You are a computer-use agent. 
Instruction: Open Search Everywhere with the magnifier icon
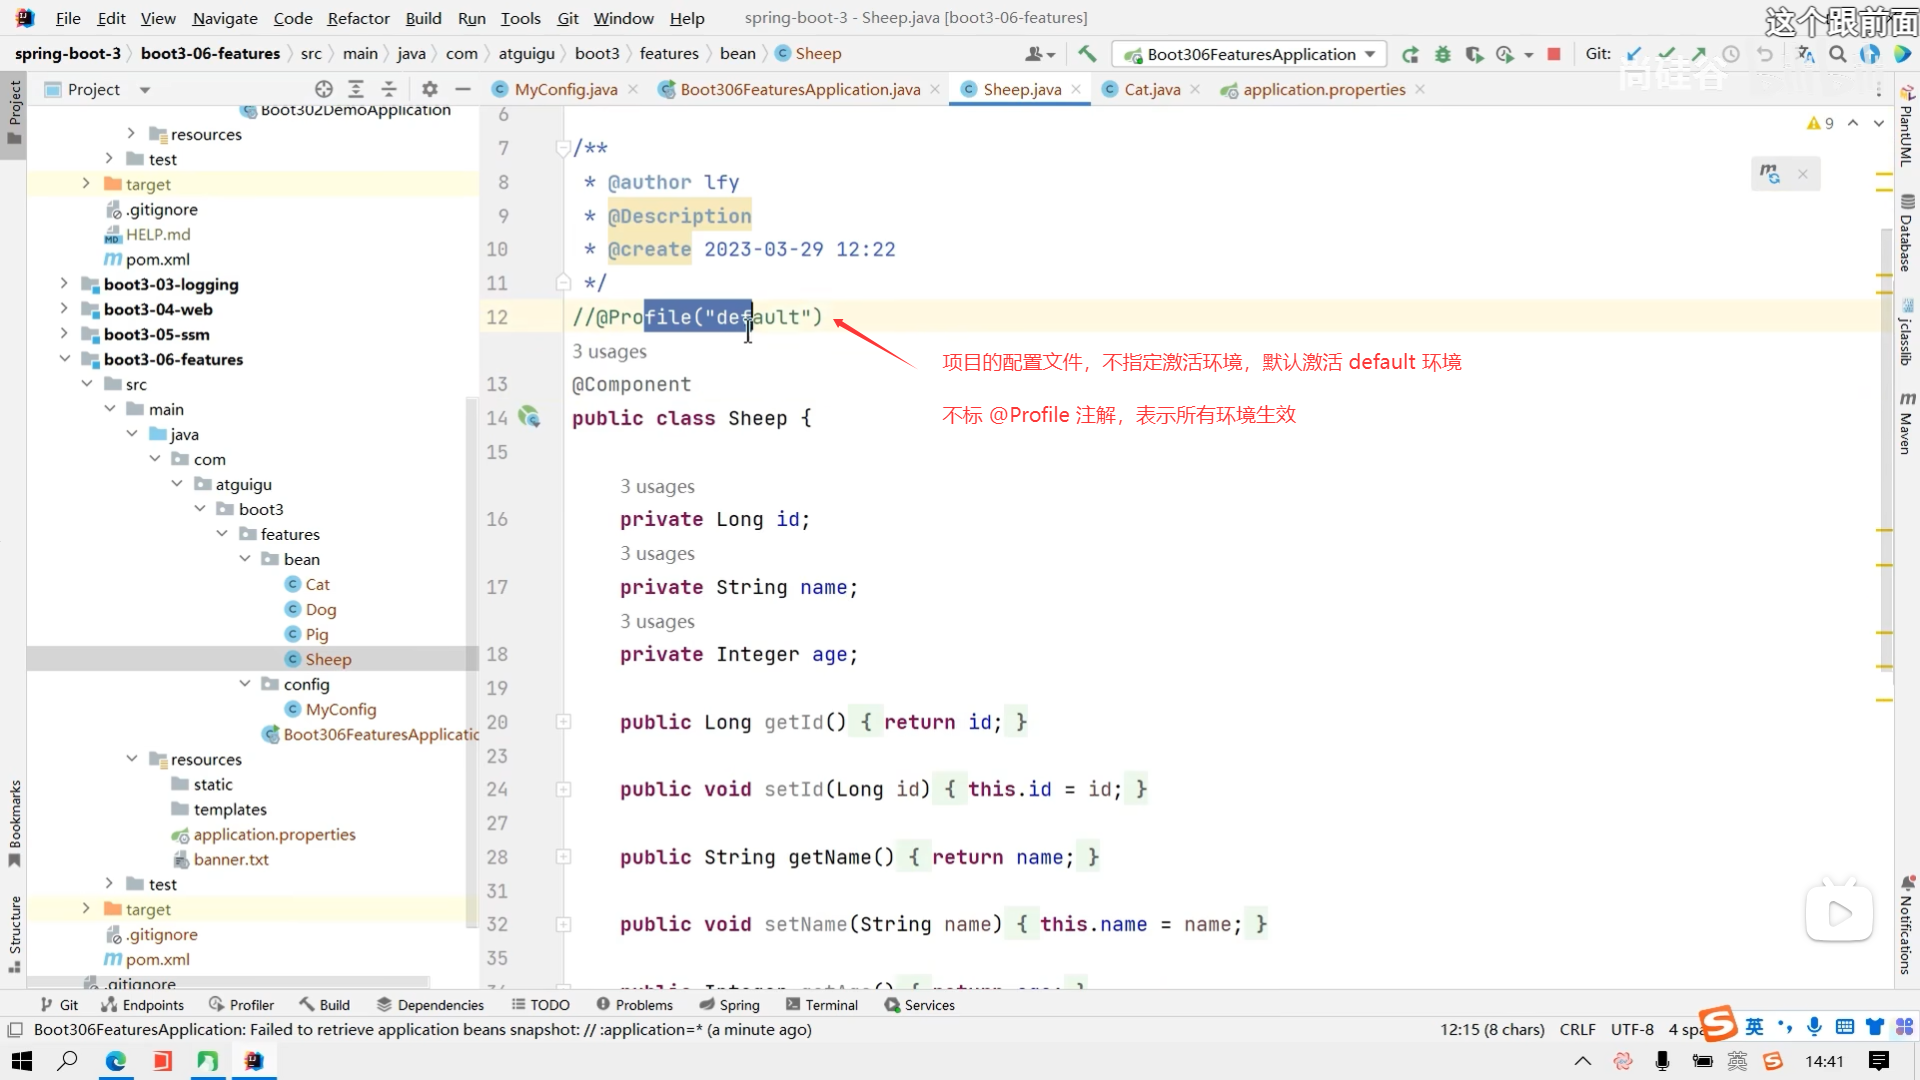pos(1837,54)
